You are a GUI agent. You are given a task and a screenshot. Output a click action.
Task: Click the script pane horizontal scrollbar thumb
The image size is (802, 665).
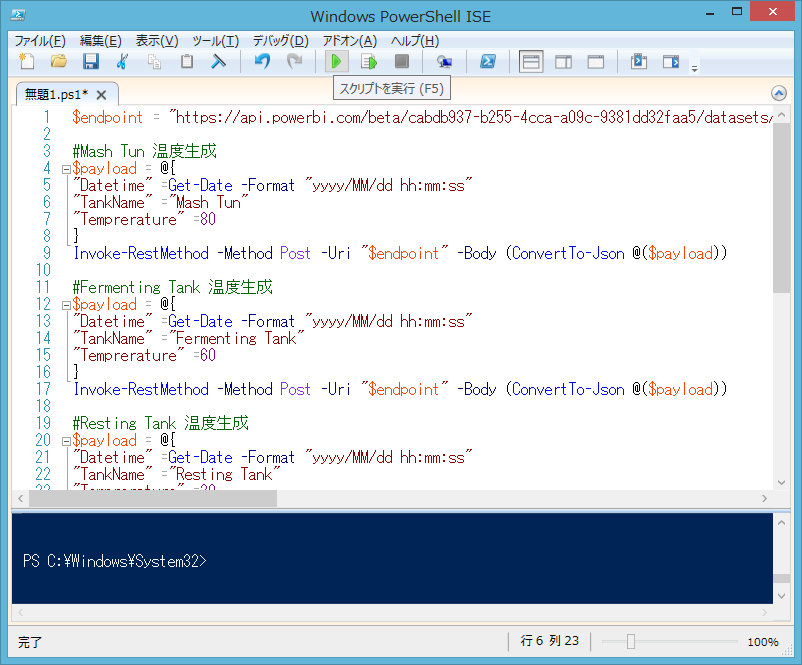point(153,498)
